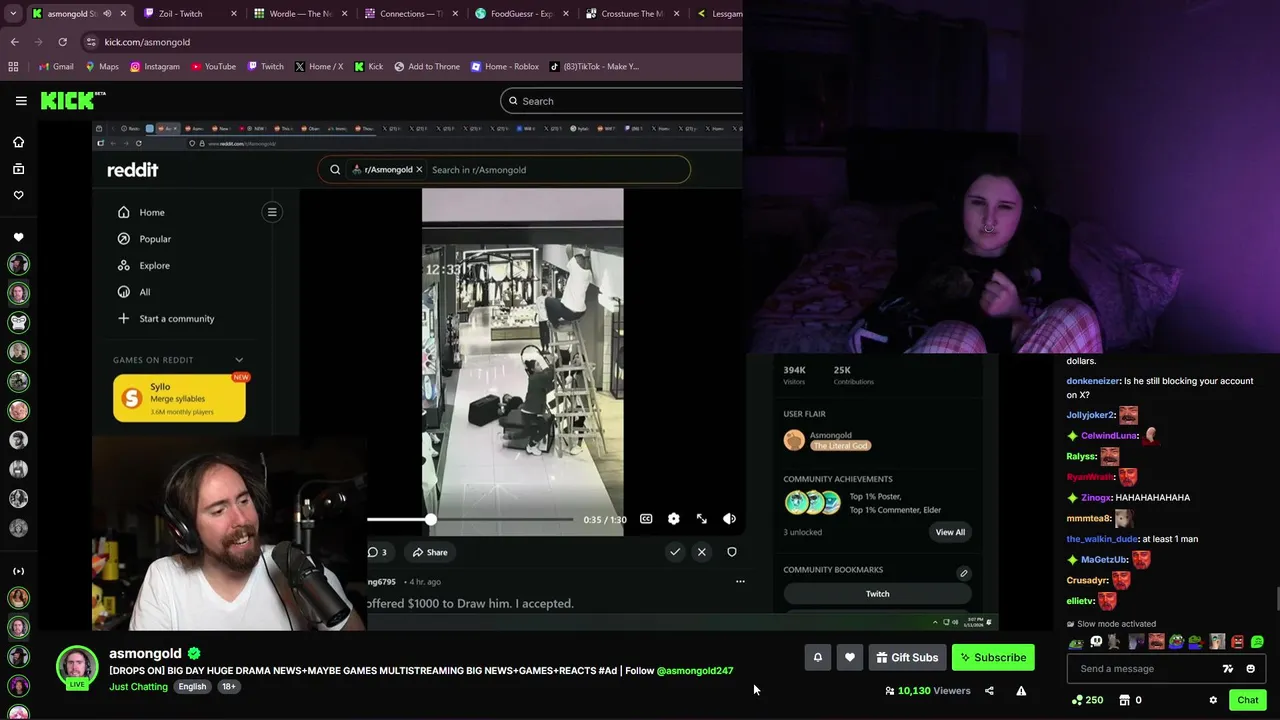Go to Kick homepage via logo
1280x720 pixels.
[72, 100]
